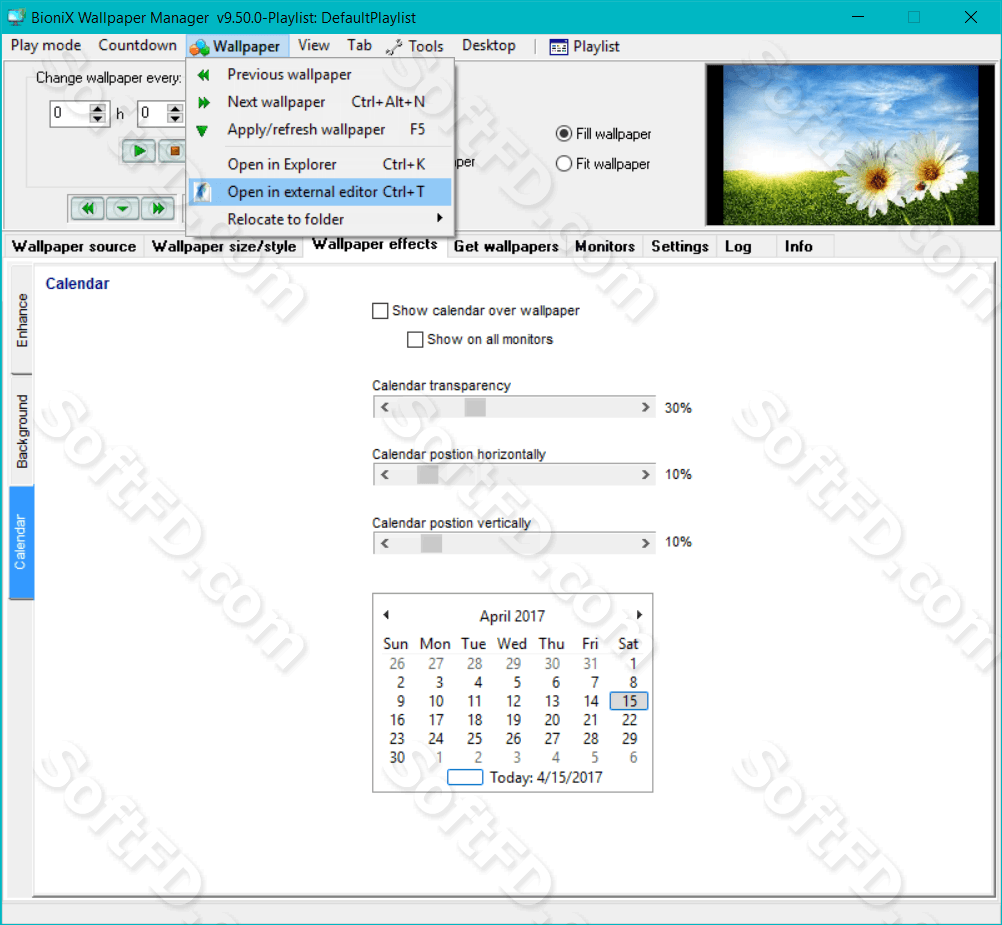This screenshot has height=925, width=1002.
Task: Click the green Previous wallpaper arrow icon in menu
Action: [x=203, y=75]
